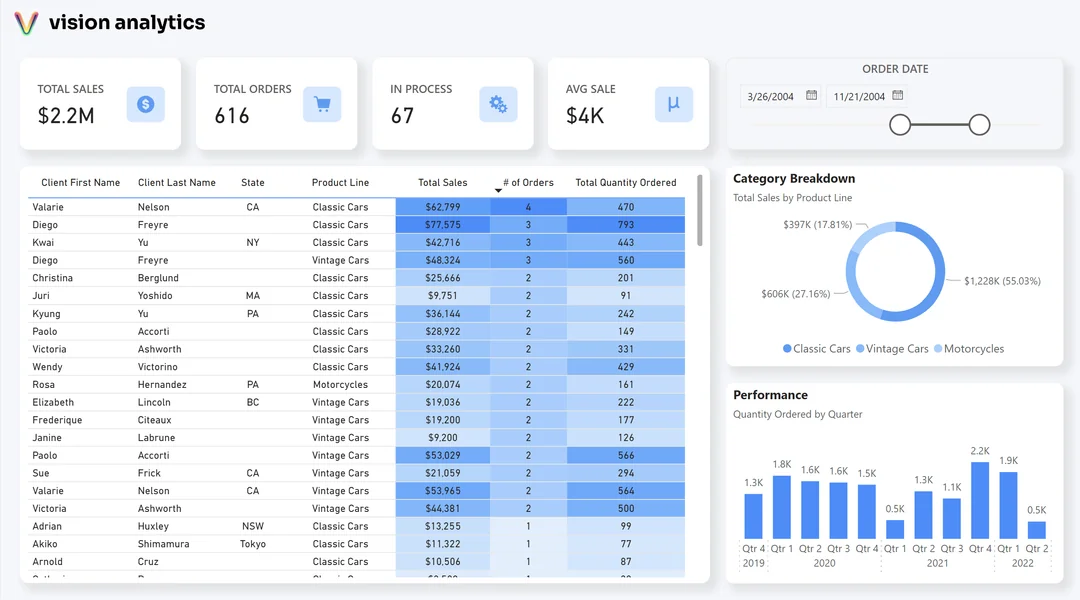Click the right handle of the Order Date slider
Screen dimensions: 1080x600
[x=981, y=126]
